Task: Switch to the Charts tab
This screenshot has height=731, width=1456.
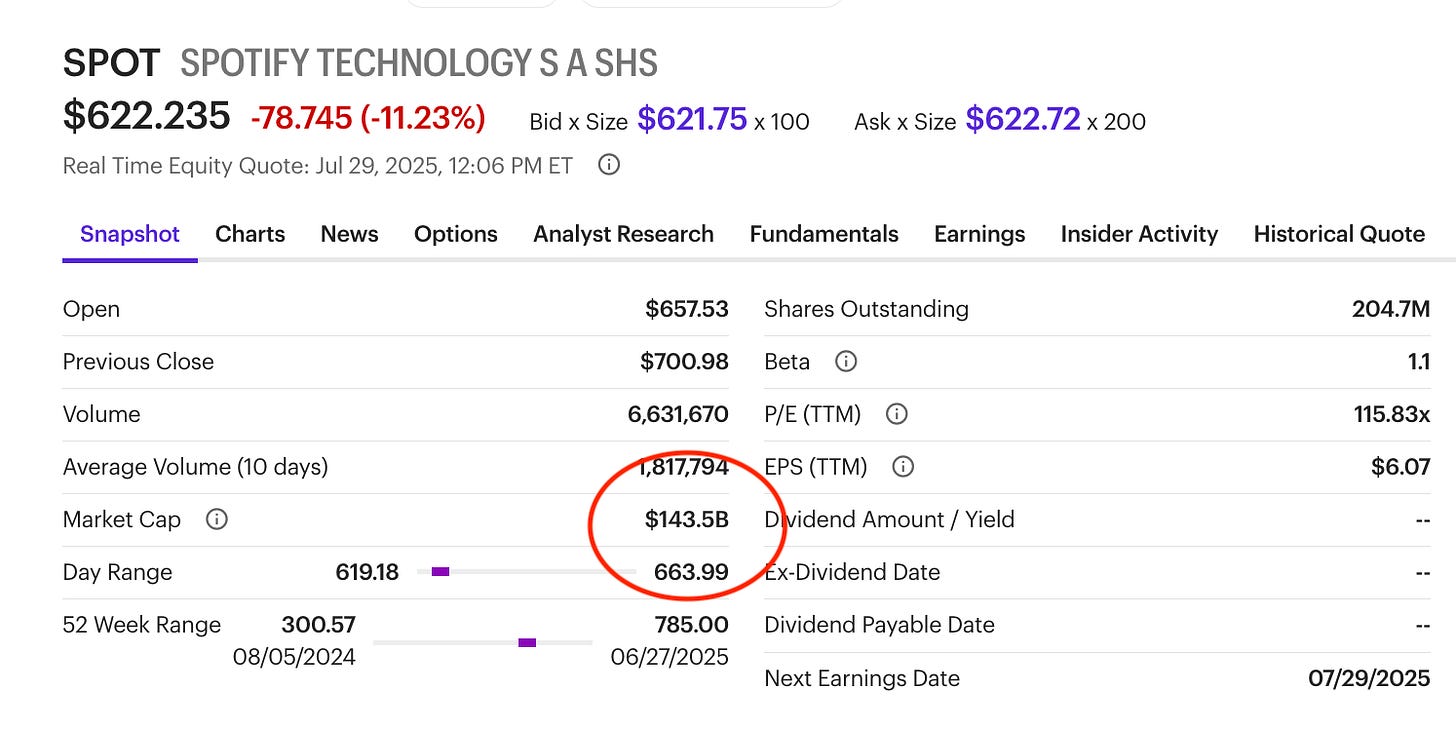Action: 250,234
